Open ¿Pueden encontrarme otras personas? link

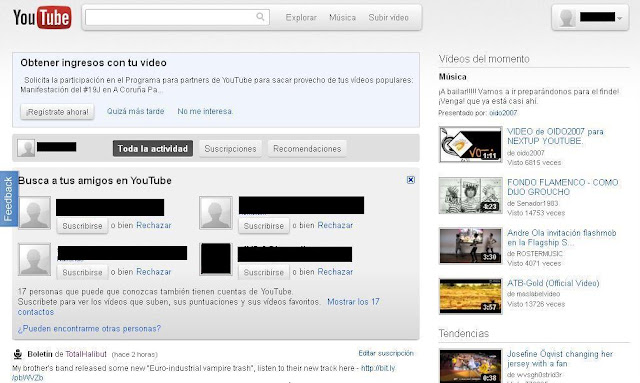point(89,328)
